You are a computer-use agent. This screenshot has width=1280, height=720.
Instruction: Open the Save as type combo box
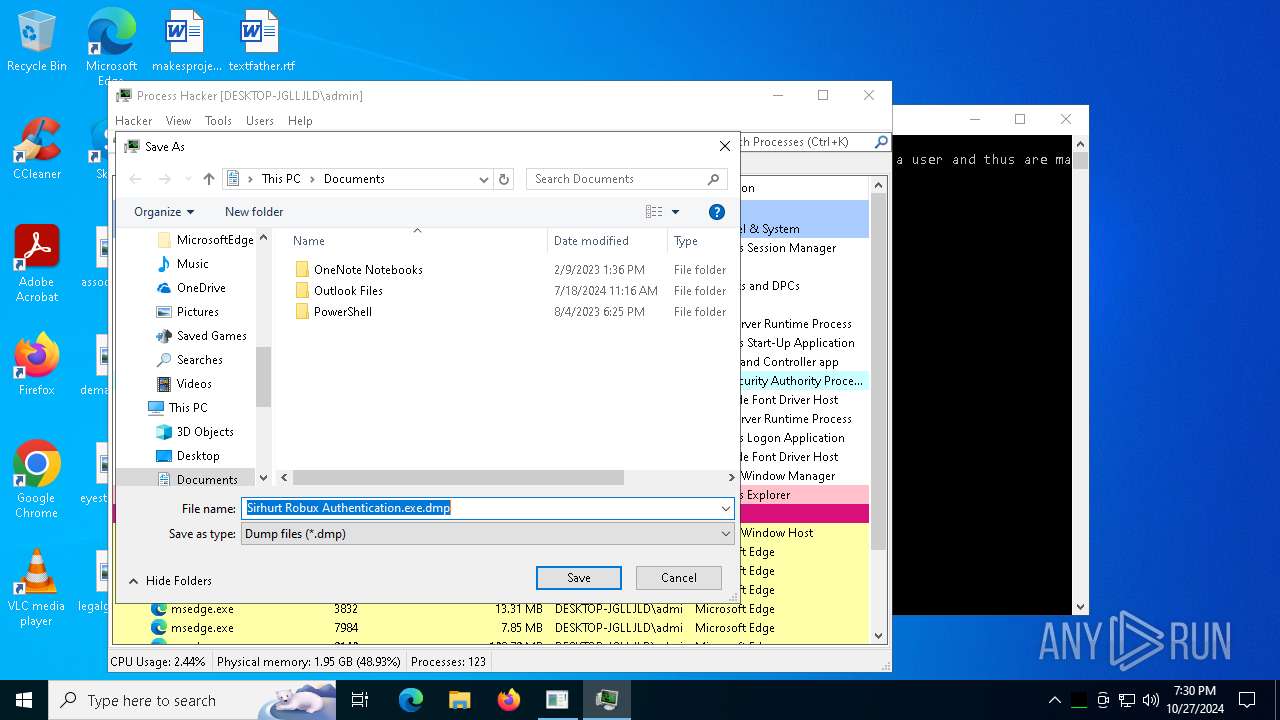[x=488, y=534]
